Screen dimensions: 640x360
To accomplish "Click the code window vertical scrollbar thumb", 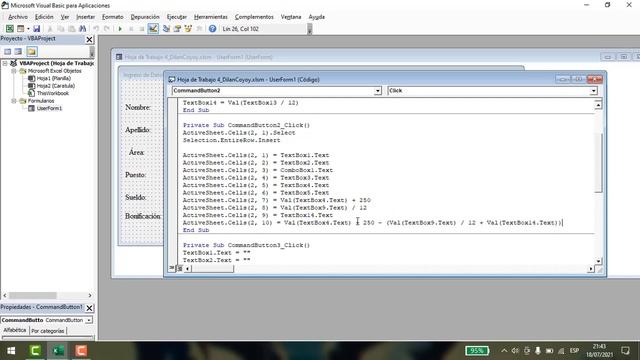I will (598, 162).
